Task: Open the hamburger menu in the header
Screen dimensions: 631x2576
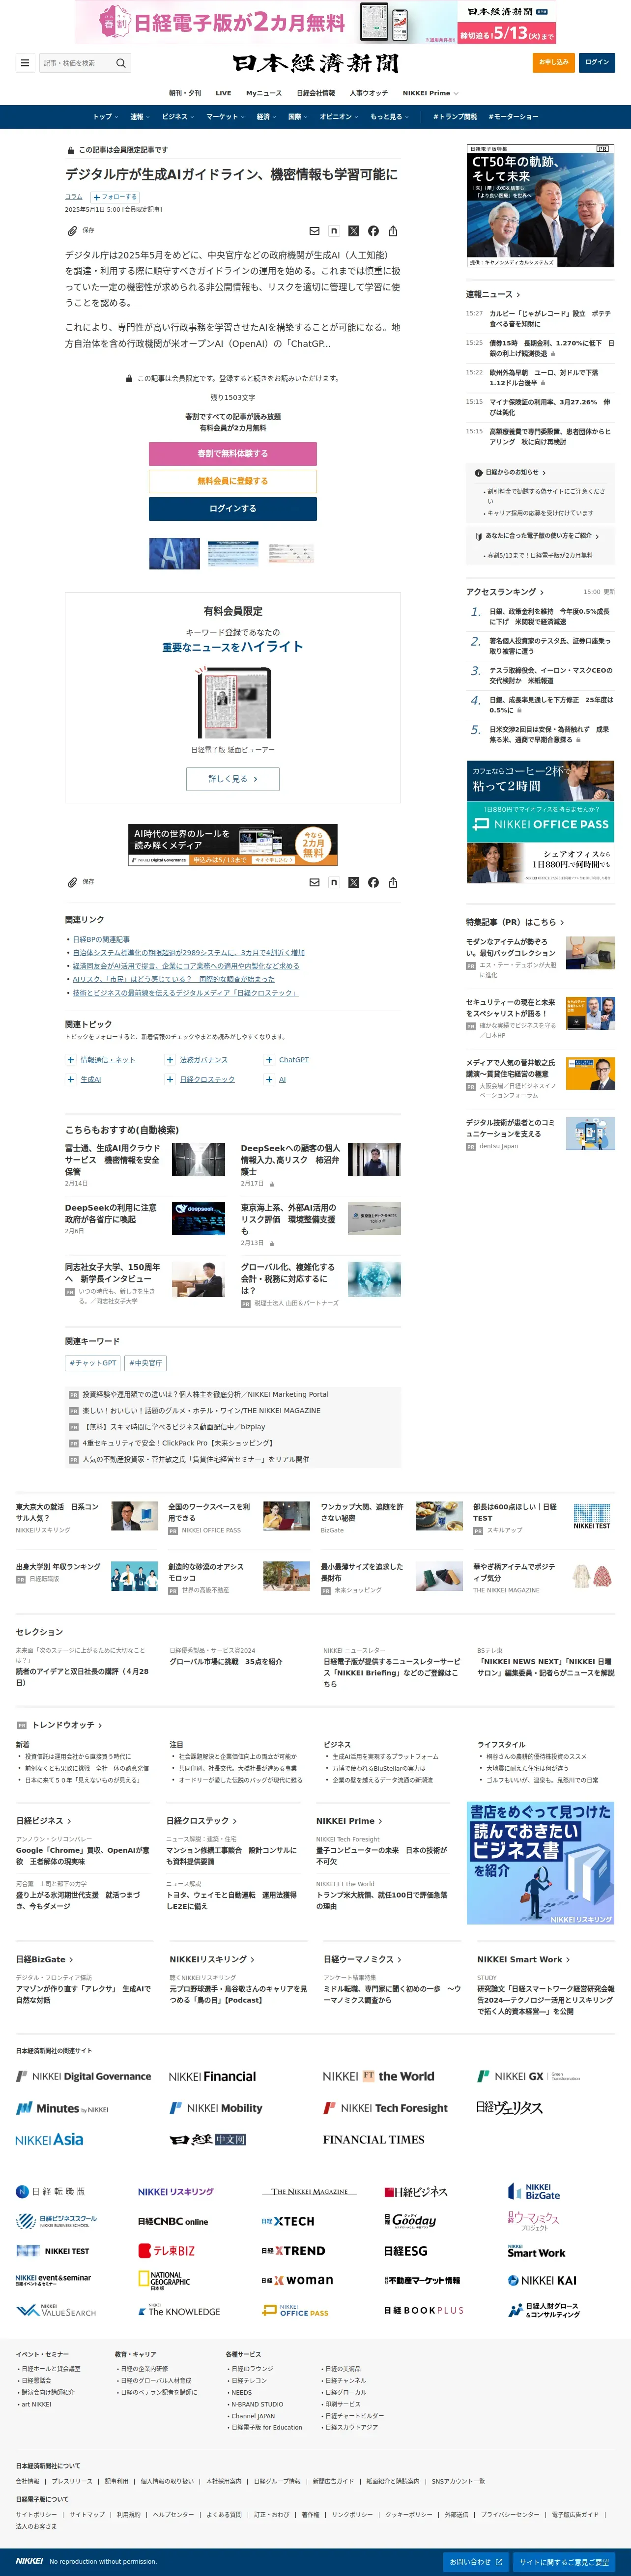Action: tap(25, 63)
